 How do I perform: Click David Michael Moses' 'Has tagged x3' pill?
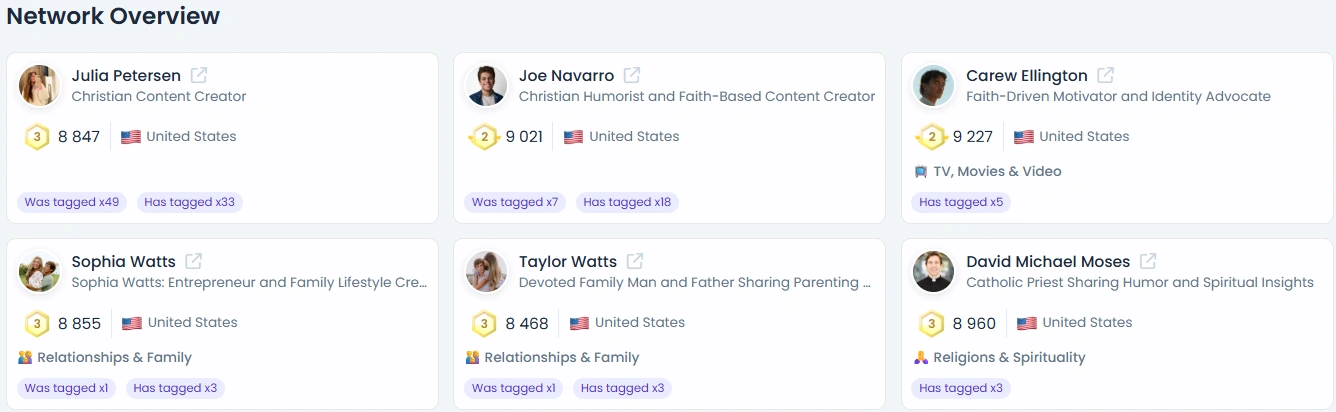point(961,388)
